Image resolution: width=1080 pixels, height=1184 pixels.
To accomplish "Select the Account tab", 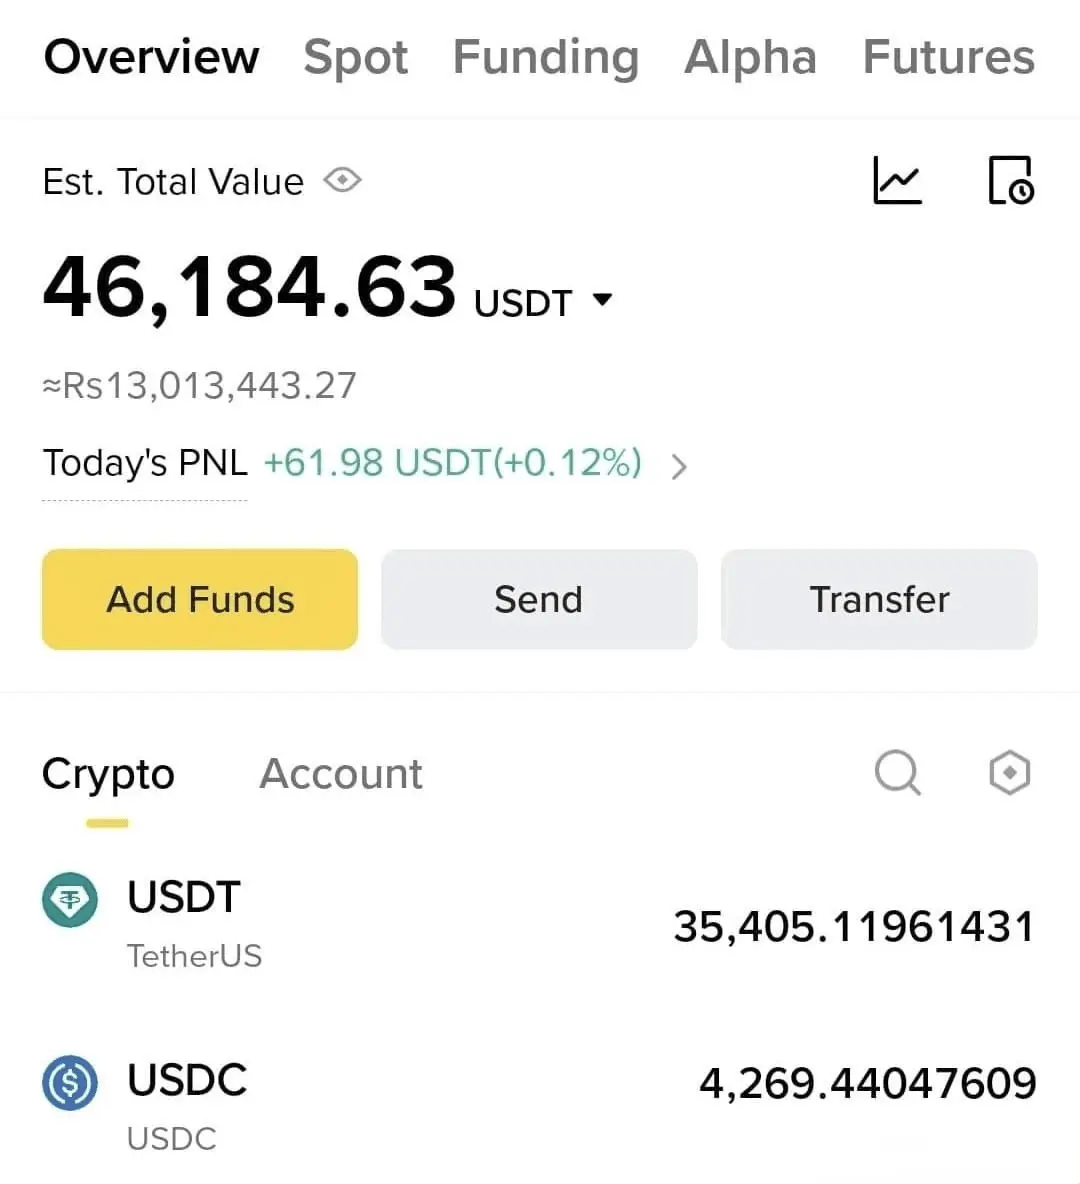I will point(341,774).
